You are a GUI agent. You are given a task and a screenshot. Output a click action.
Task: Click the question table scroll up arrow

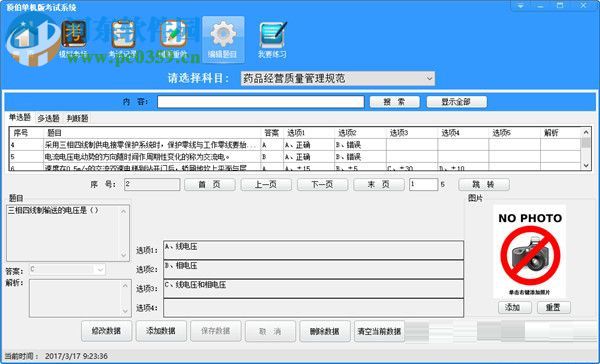[586, 132]
